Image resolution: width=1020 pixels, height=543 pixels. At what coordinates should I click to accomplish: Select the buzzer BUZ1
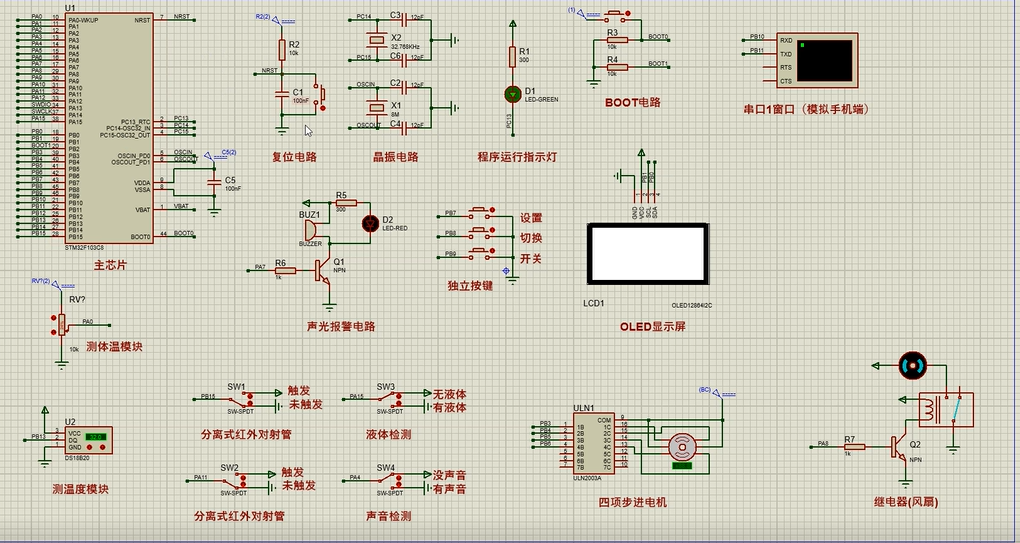312,230
